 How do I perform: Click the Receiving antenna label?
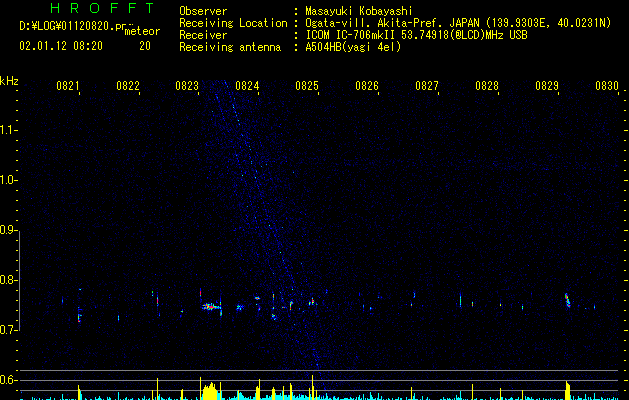(x=230, y=47)
